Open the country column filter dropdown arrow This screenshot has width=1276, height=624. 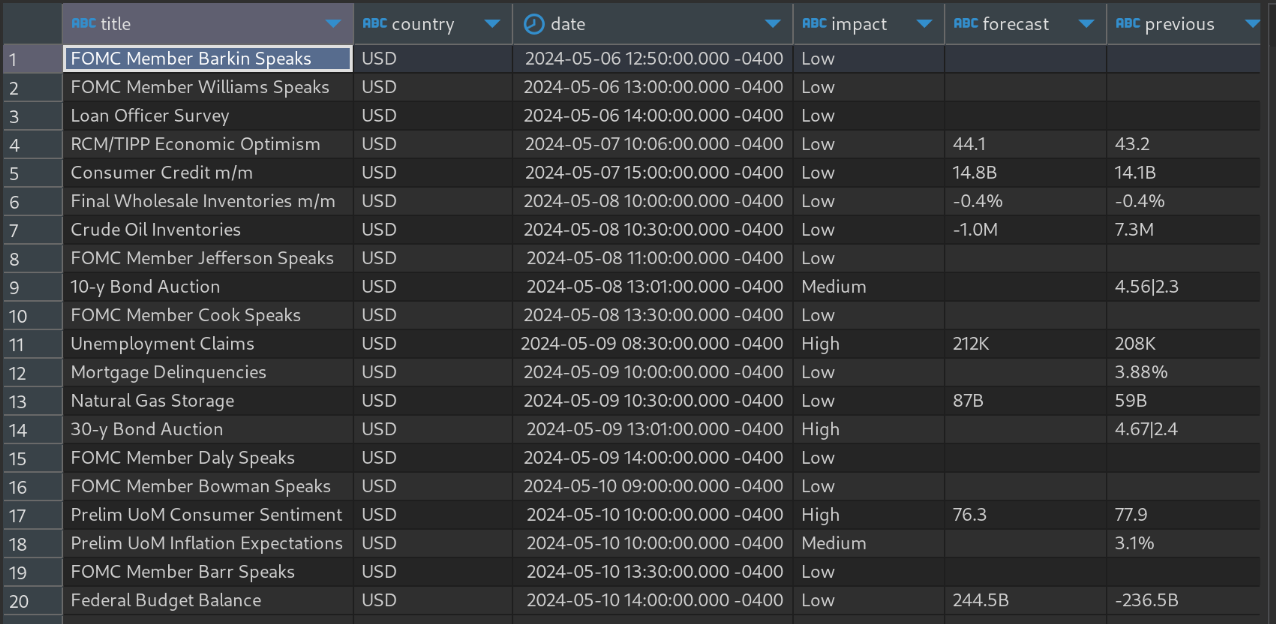coord(492,24)
